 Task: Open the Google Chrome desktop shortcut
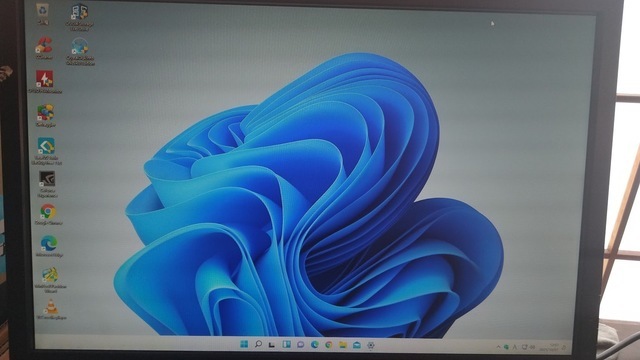click(48, 214)
